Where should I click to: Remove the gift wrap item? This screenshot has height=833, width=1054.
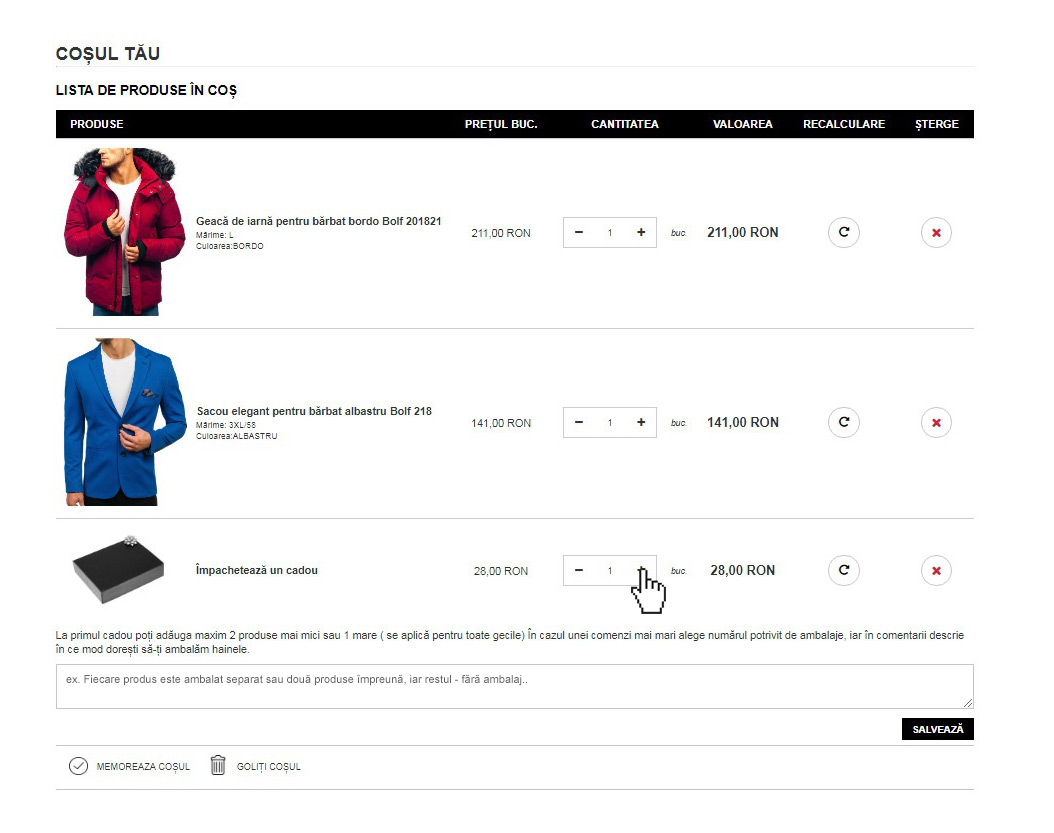tap(936, 571)
